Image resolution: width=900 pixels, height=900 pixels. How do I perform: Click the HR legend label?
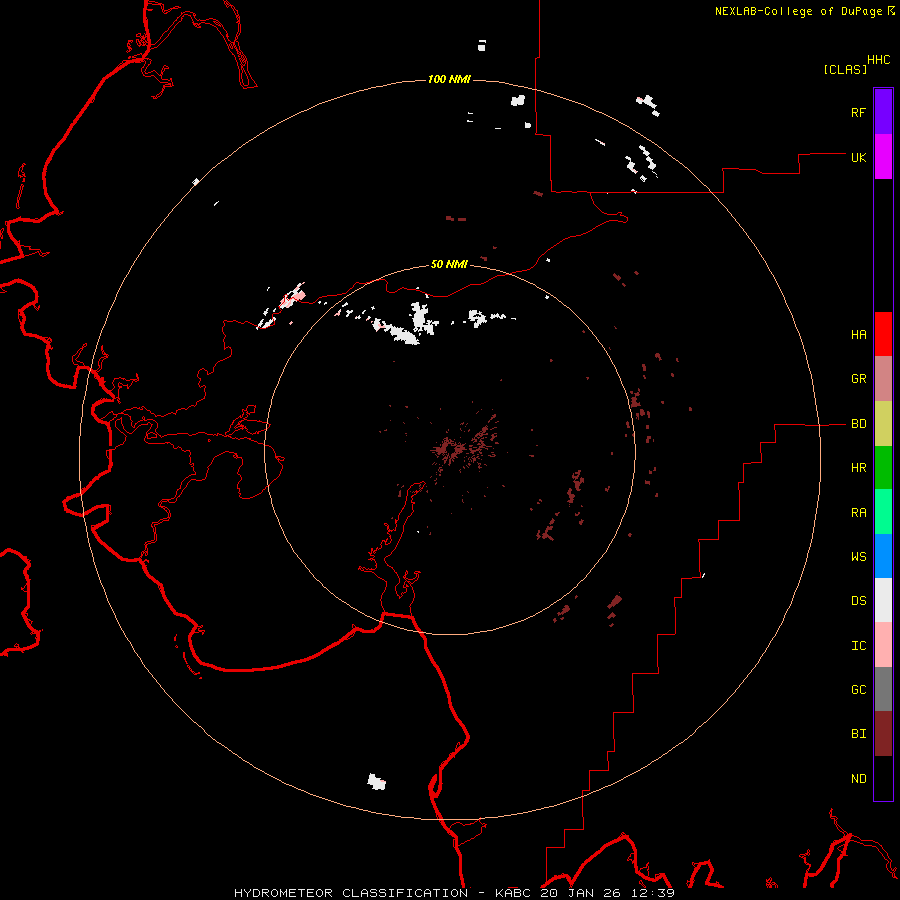(858, 468)
